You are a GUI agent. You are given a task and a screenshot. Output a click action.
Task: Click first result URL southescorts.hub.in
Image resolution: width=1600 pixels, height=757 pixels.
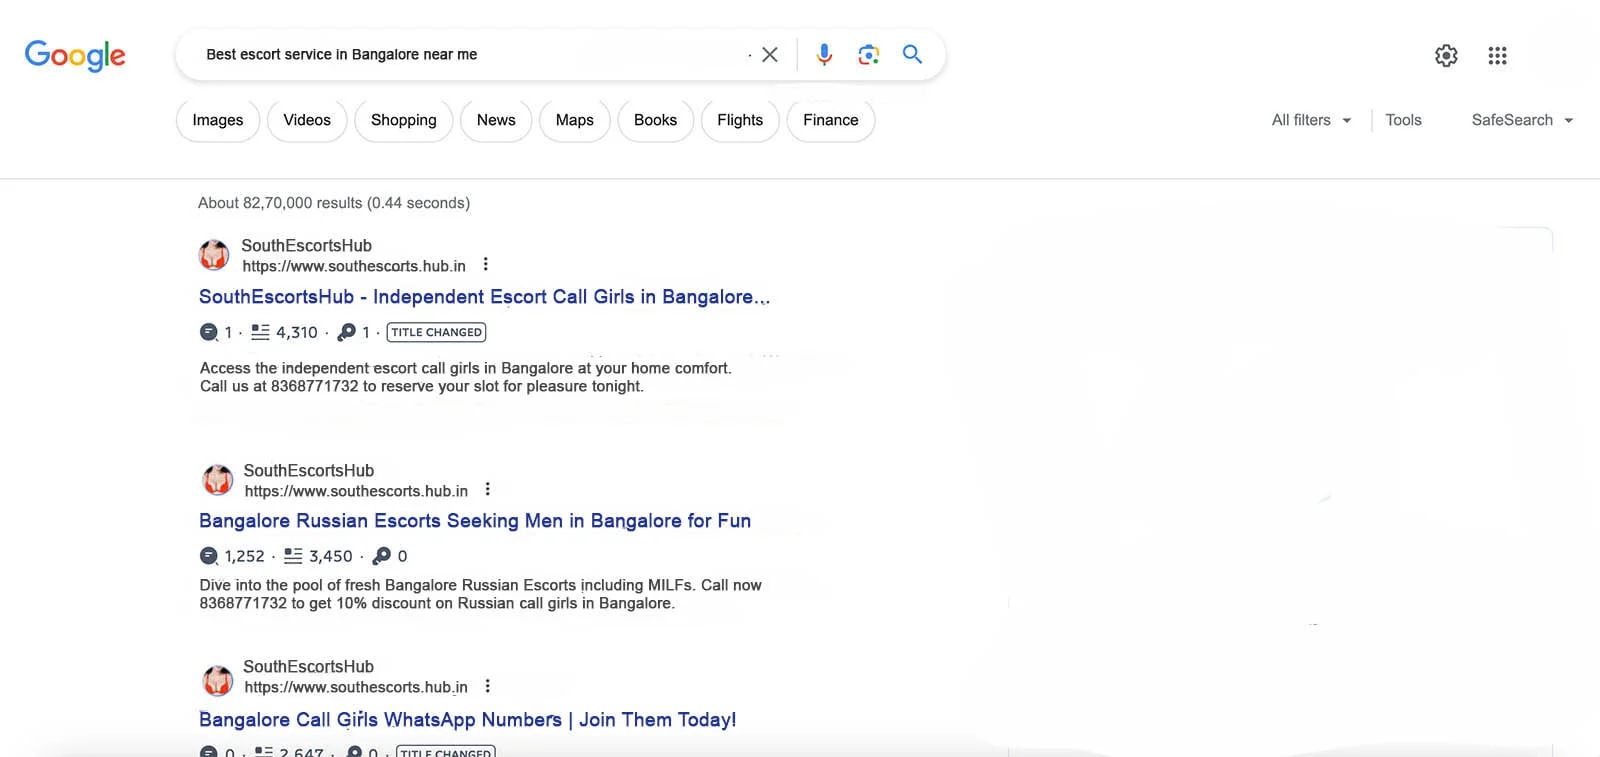click(x=354, y=266)
